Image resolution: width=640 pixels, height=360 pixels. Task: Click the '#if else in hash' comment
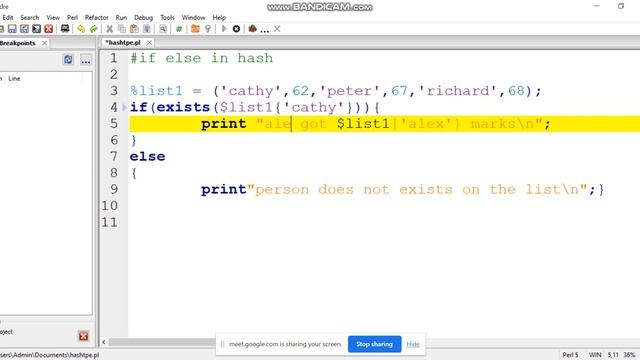click(x=202, y=58)
